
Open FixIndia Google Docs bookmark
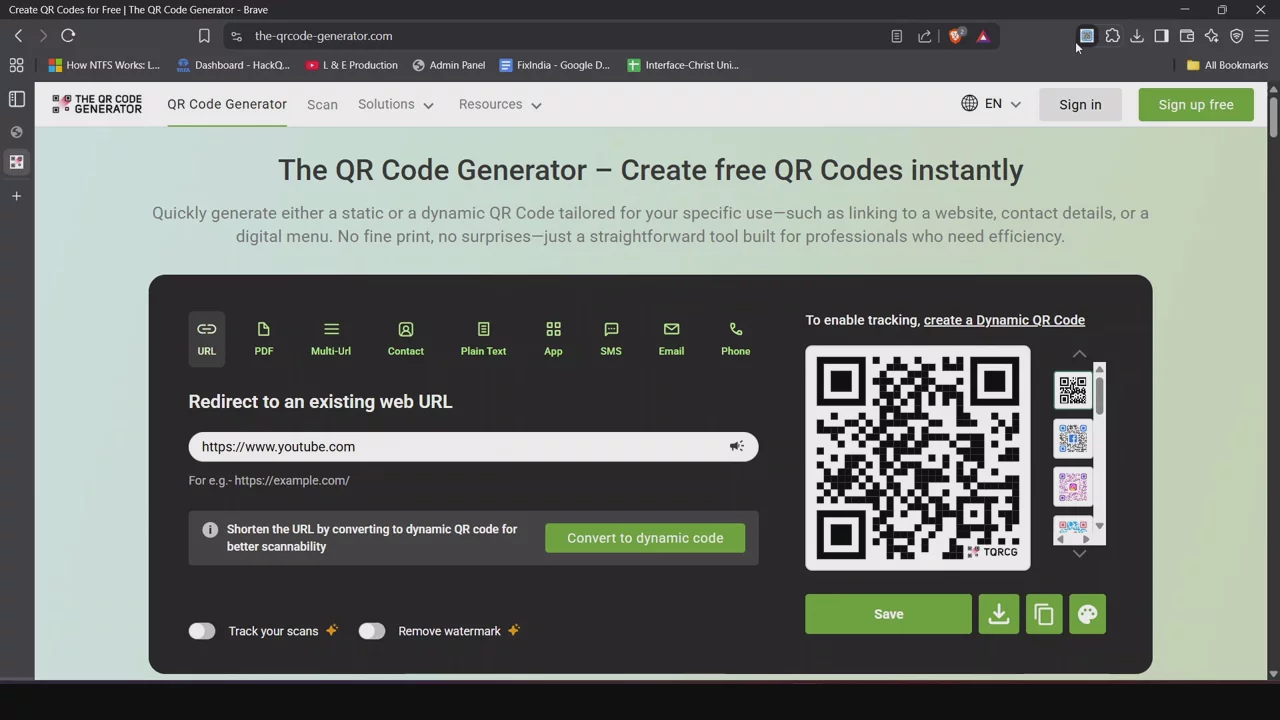pyautogui.click(x=554, y=65)
